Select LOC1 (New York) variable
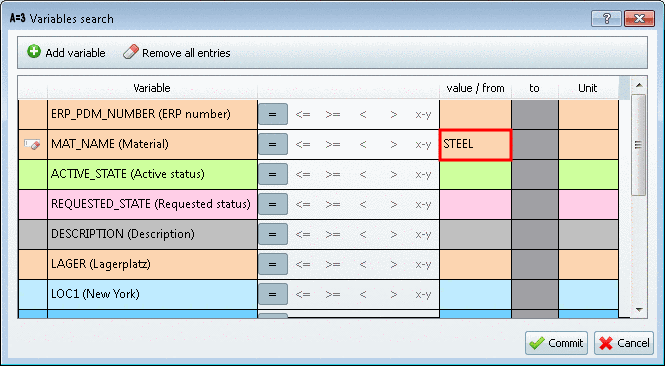665x366 pixels. tap(152, 295)
